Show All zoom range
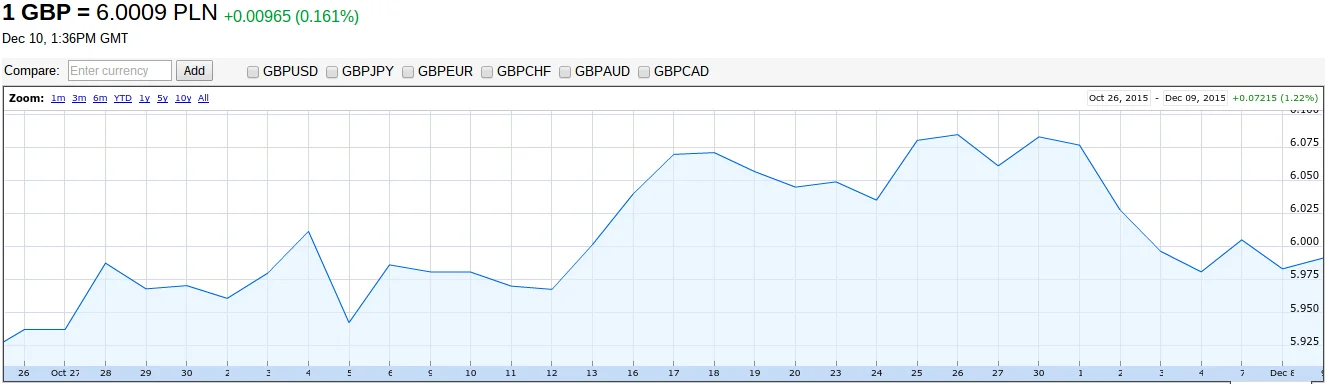This screenshot has height=384, width=1325. point(203,99)
